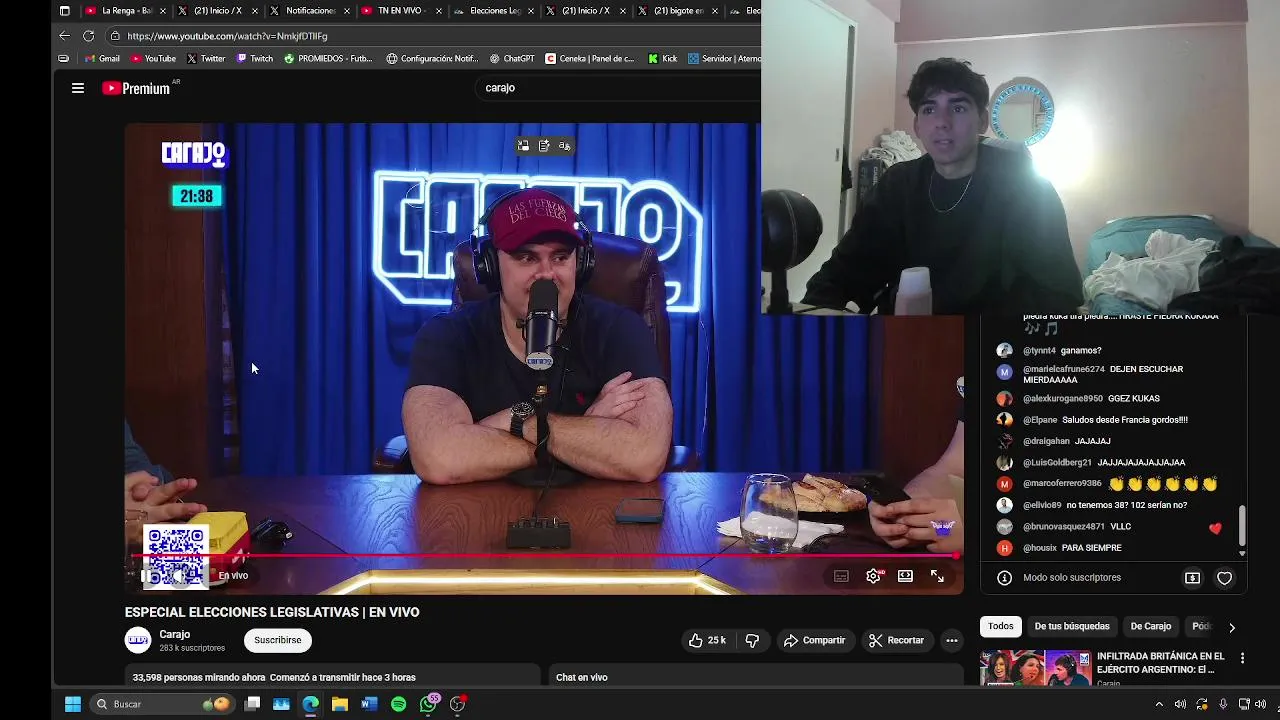Open Microsoft Edge from the taskbar

pos(311,704)
